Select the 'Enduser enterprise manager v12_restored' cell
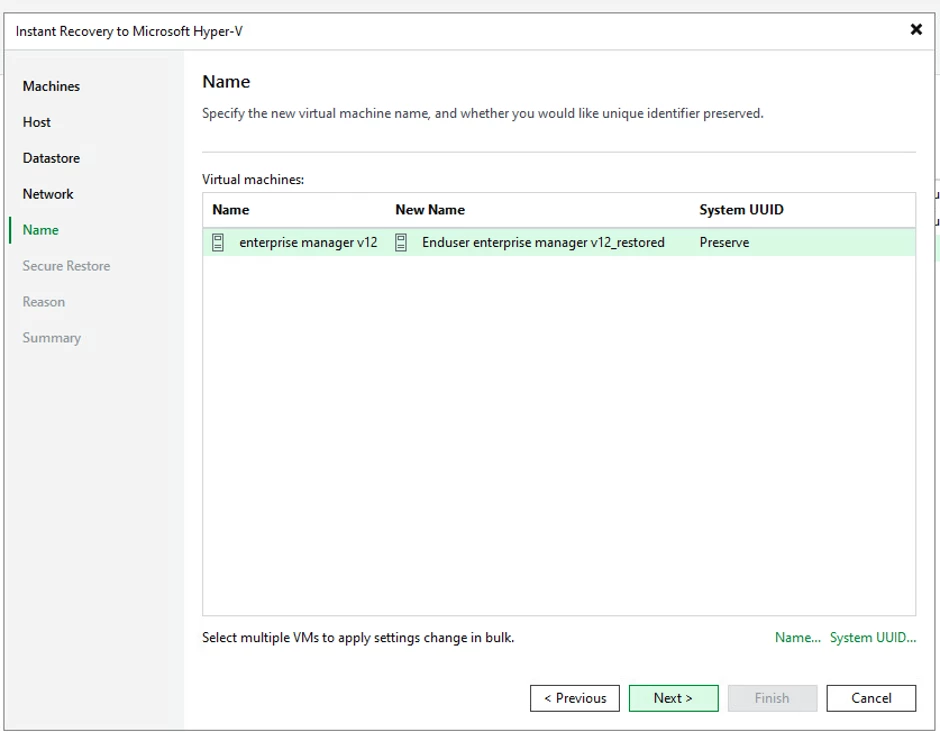This screenshot has height=732, width=940. pyautogui.click(x=543, y=242)
